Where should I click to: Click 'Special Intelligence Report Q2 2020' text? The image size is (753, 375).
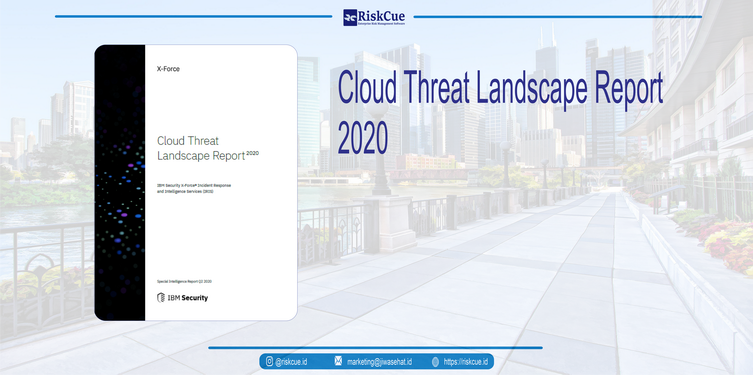[184, 281]
